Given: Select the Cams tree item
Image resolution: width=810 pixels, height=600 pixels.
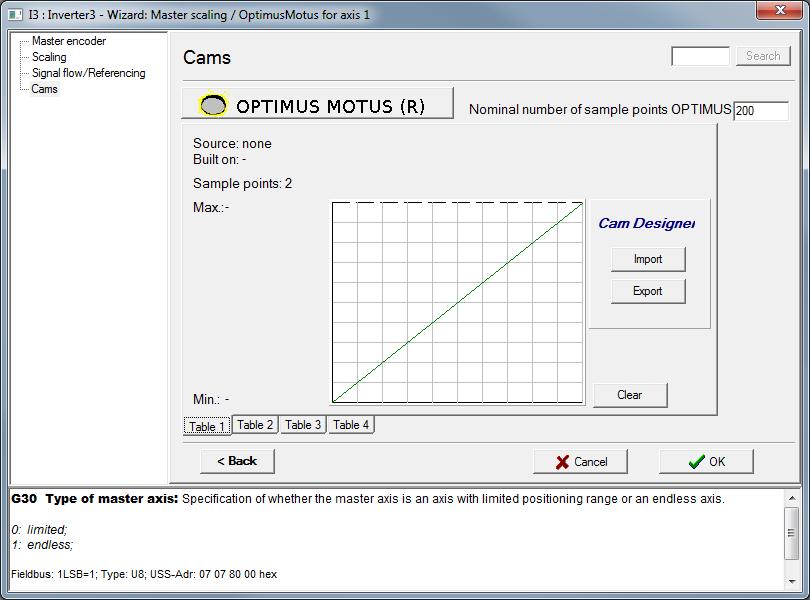Looking at the screenshot, I should point(44,89).
